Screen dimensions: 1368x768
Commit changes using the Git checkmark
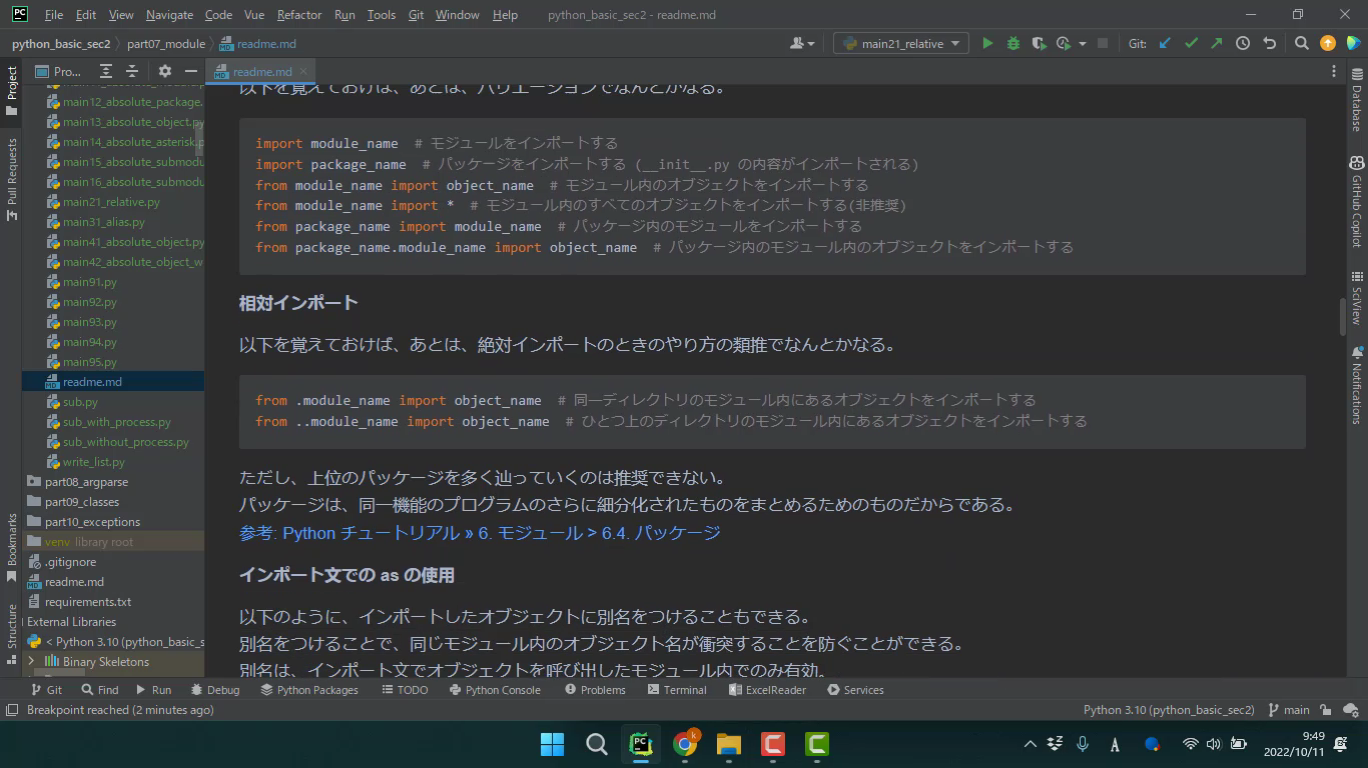[1191, 43]
